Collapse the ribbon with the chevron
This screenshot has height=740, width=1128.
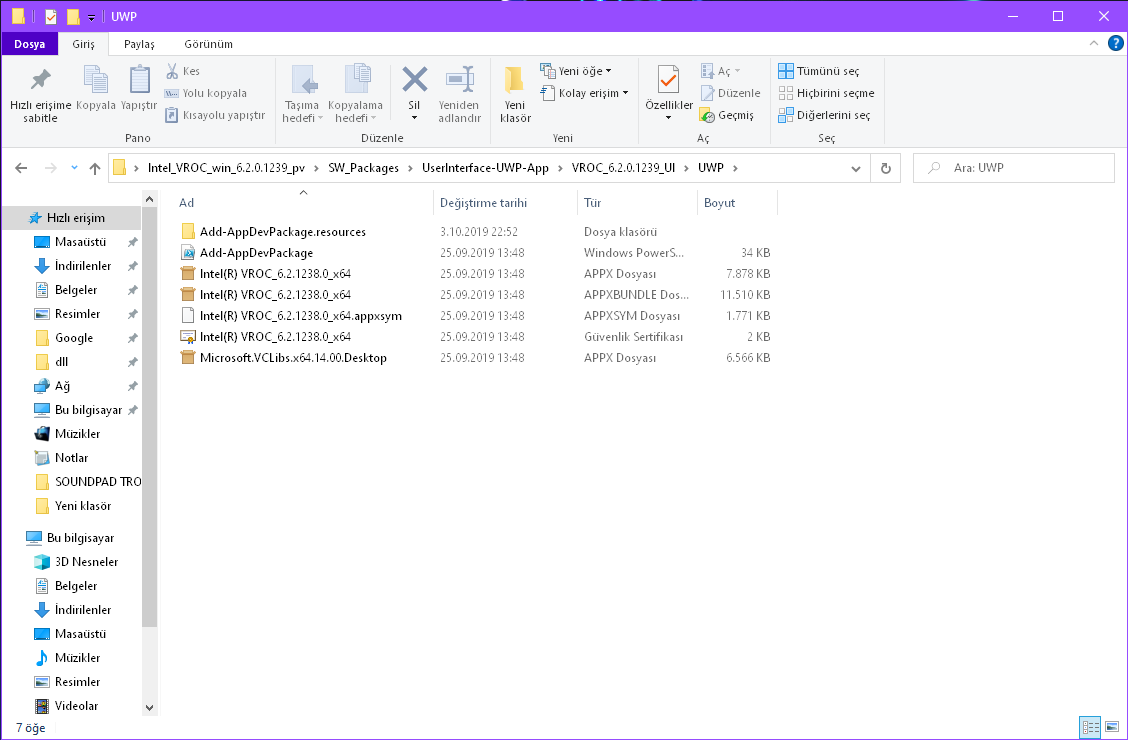coord(1093,43)
